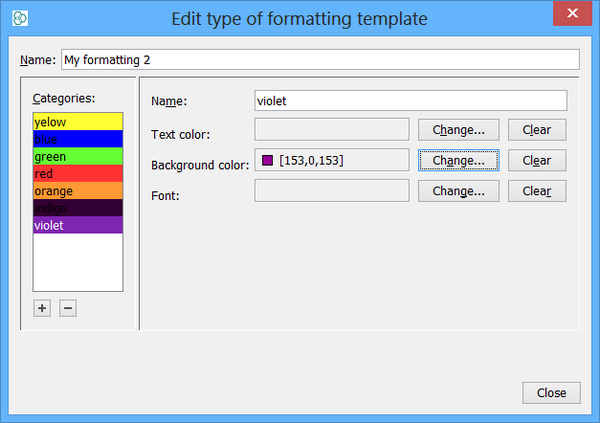Open Change dialog for Text color
The height and width of the screenshot is (423, 600).
[458, 130]
